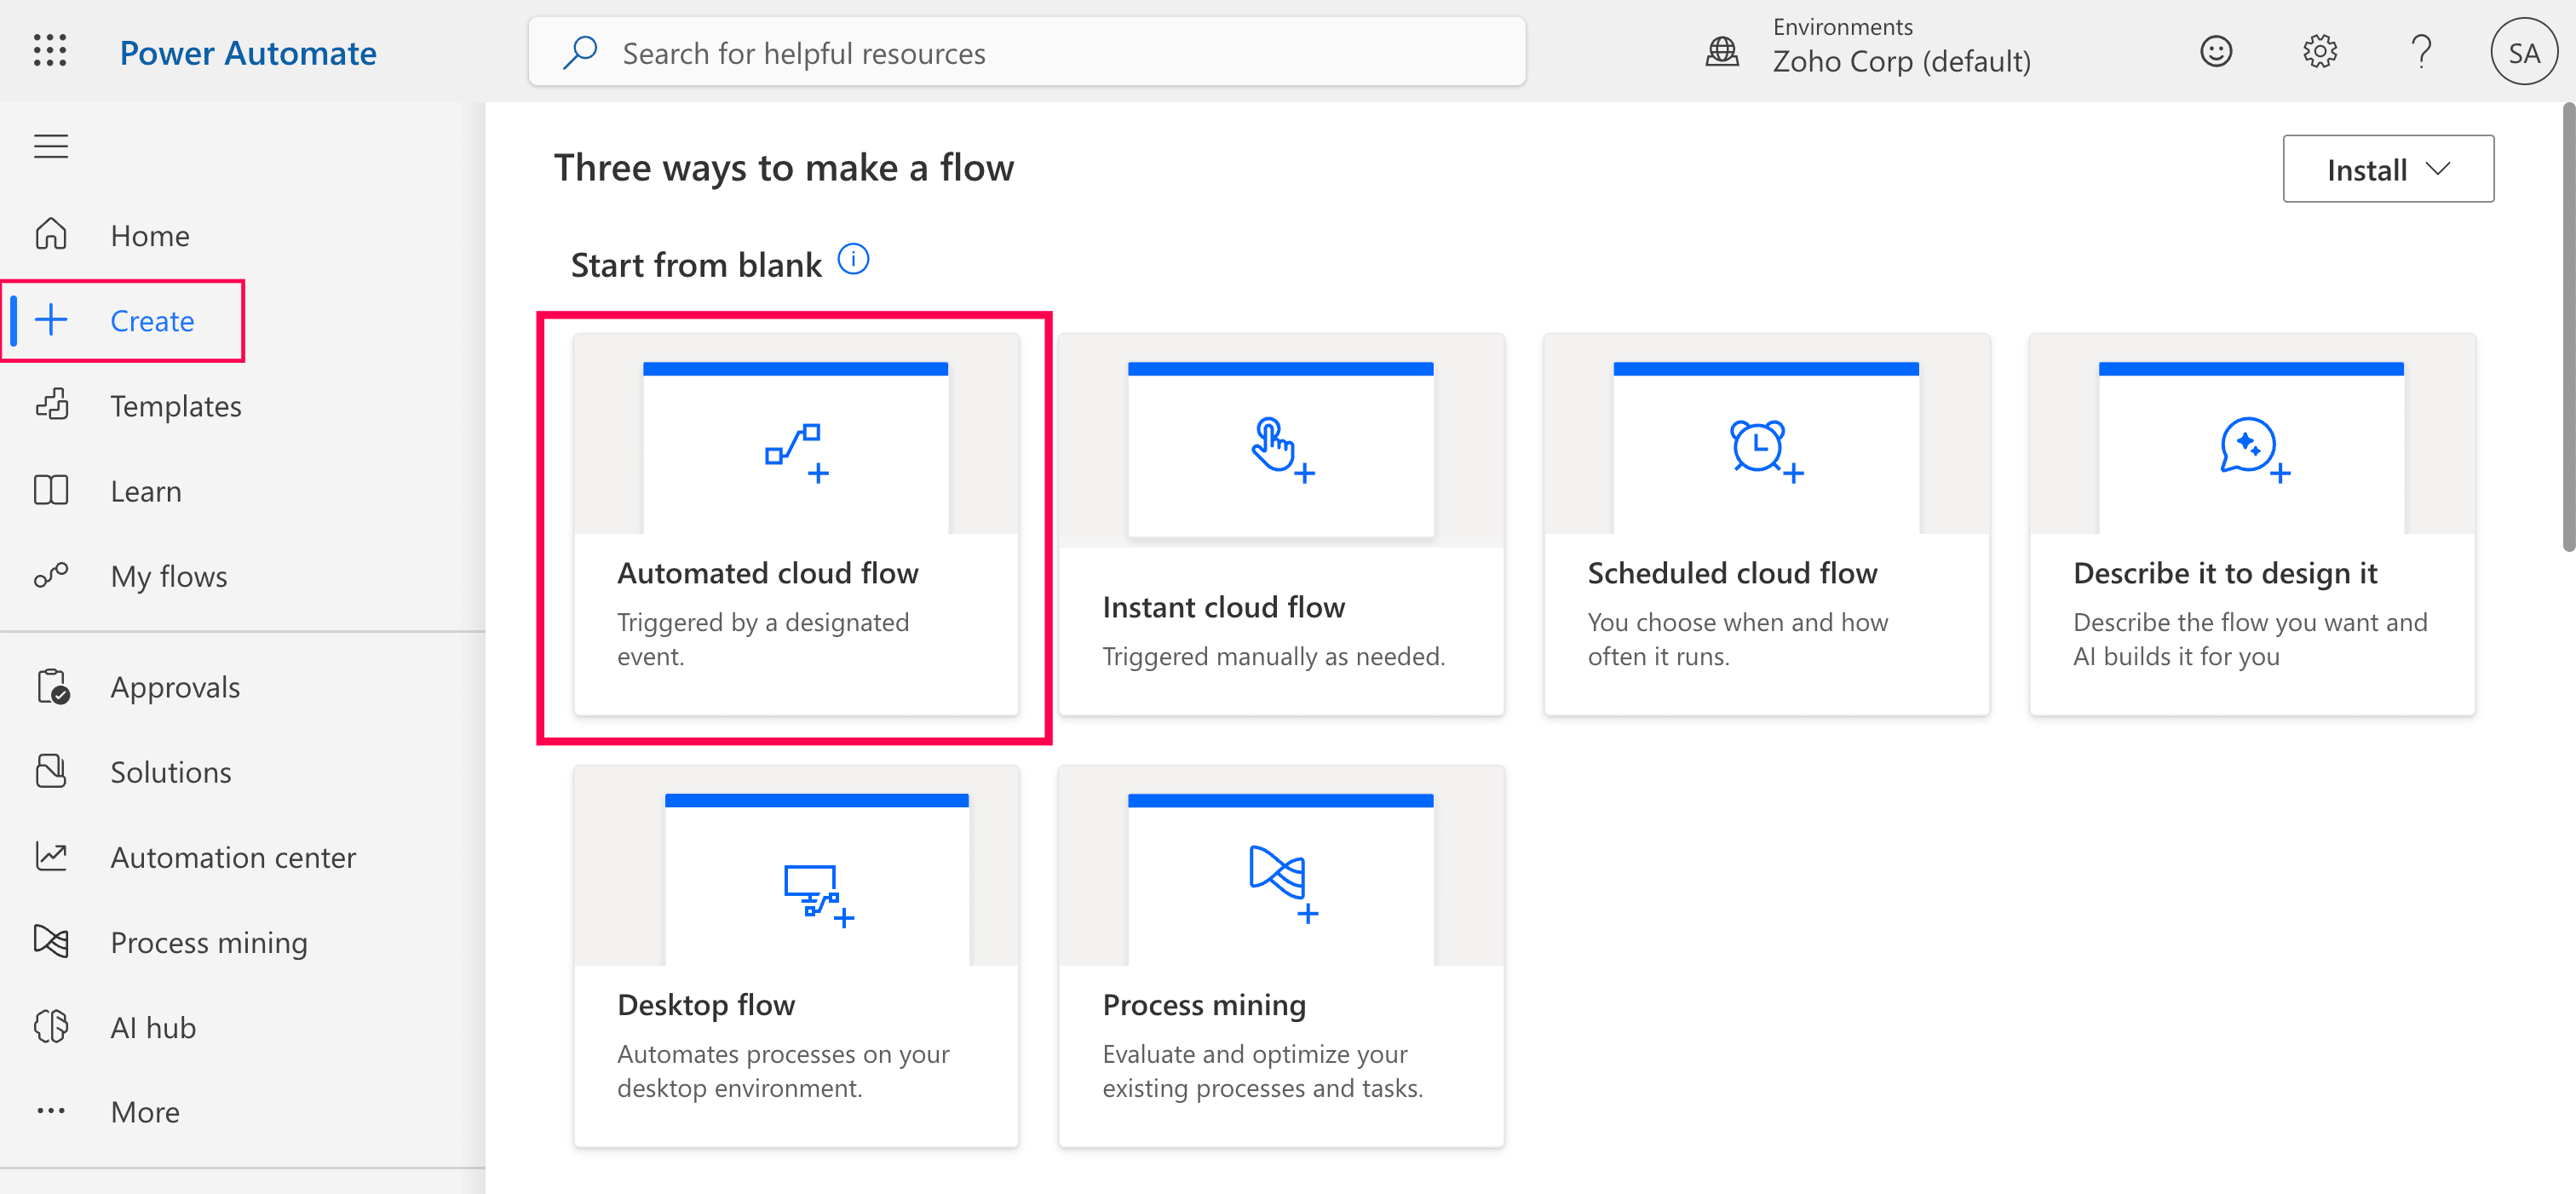Open the Solutions panel
This screenshot has height=1194, width=2576.
(x=170, y=771)
